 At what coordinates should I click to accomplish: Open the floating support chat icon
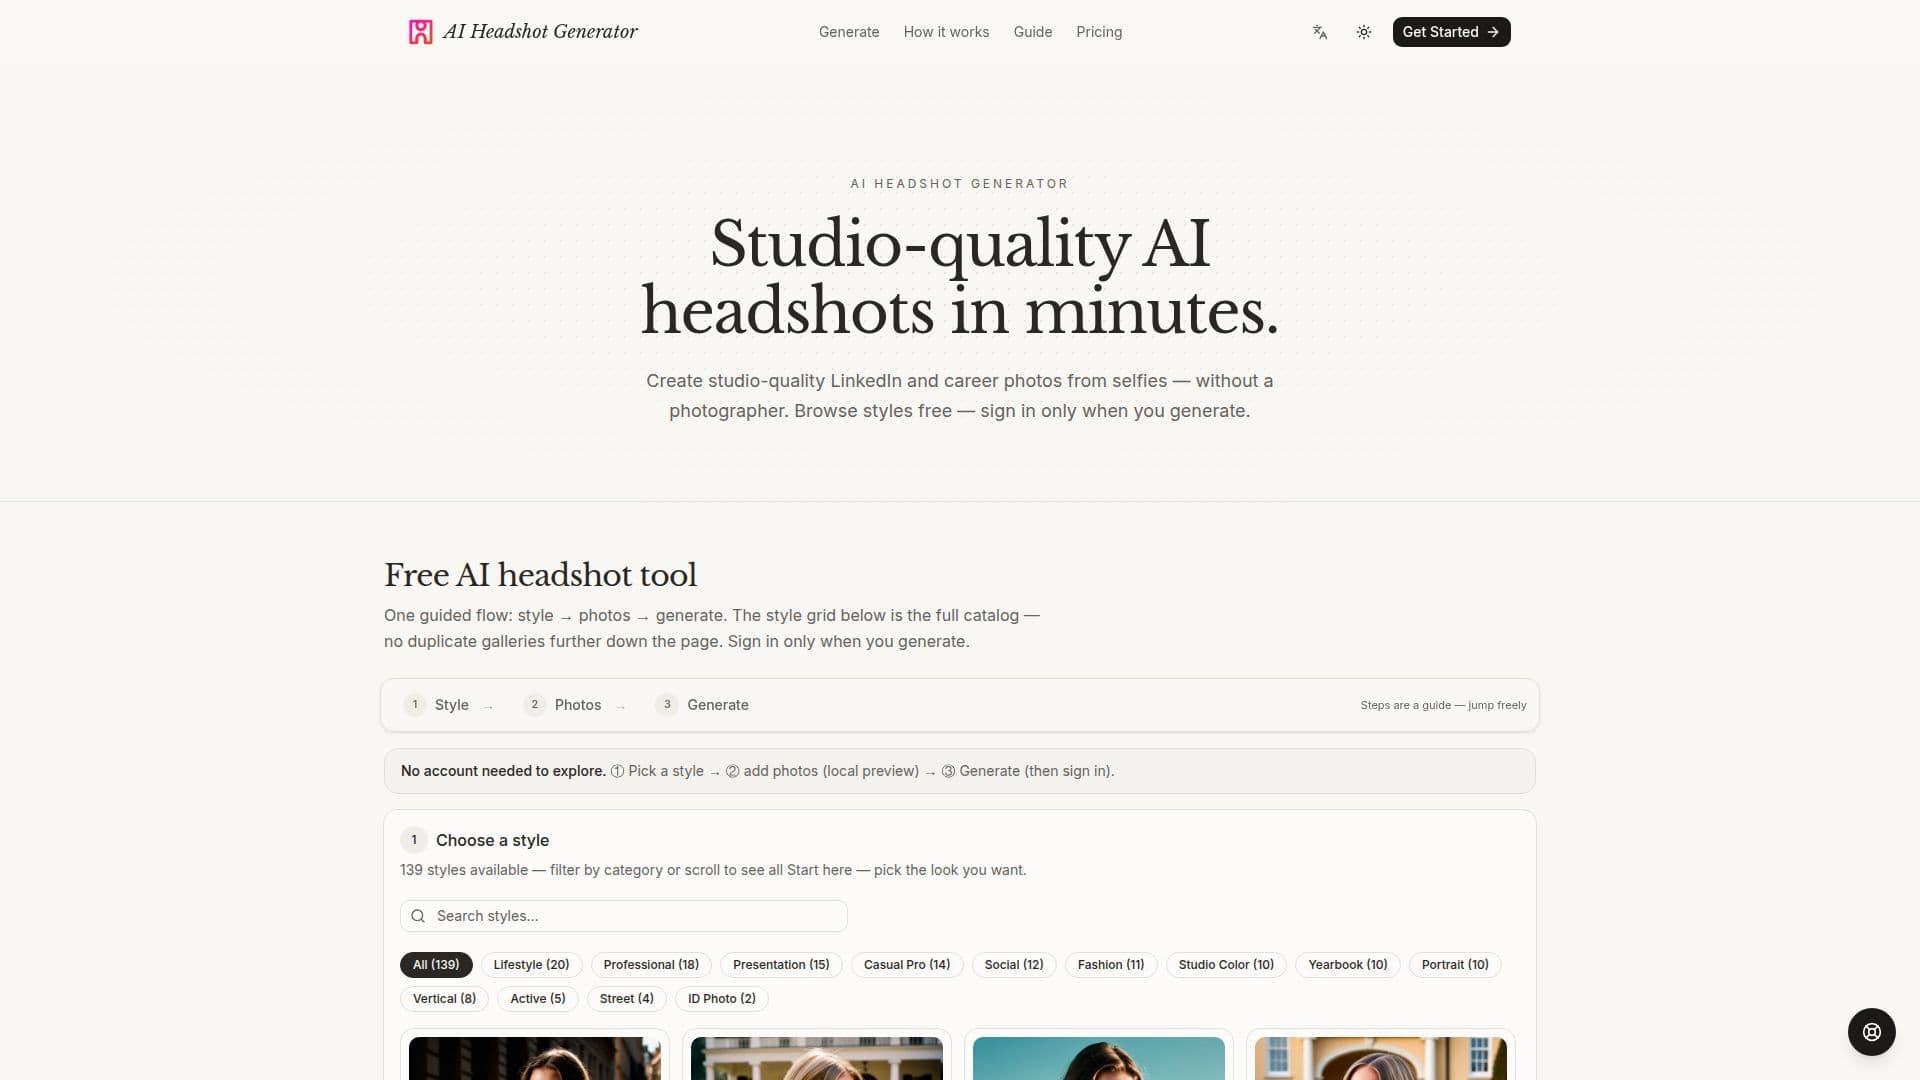point(1872,1032)
